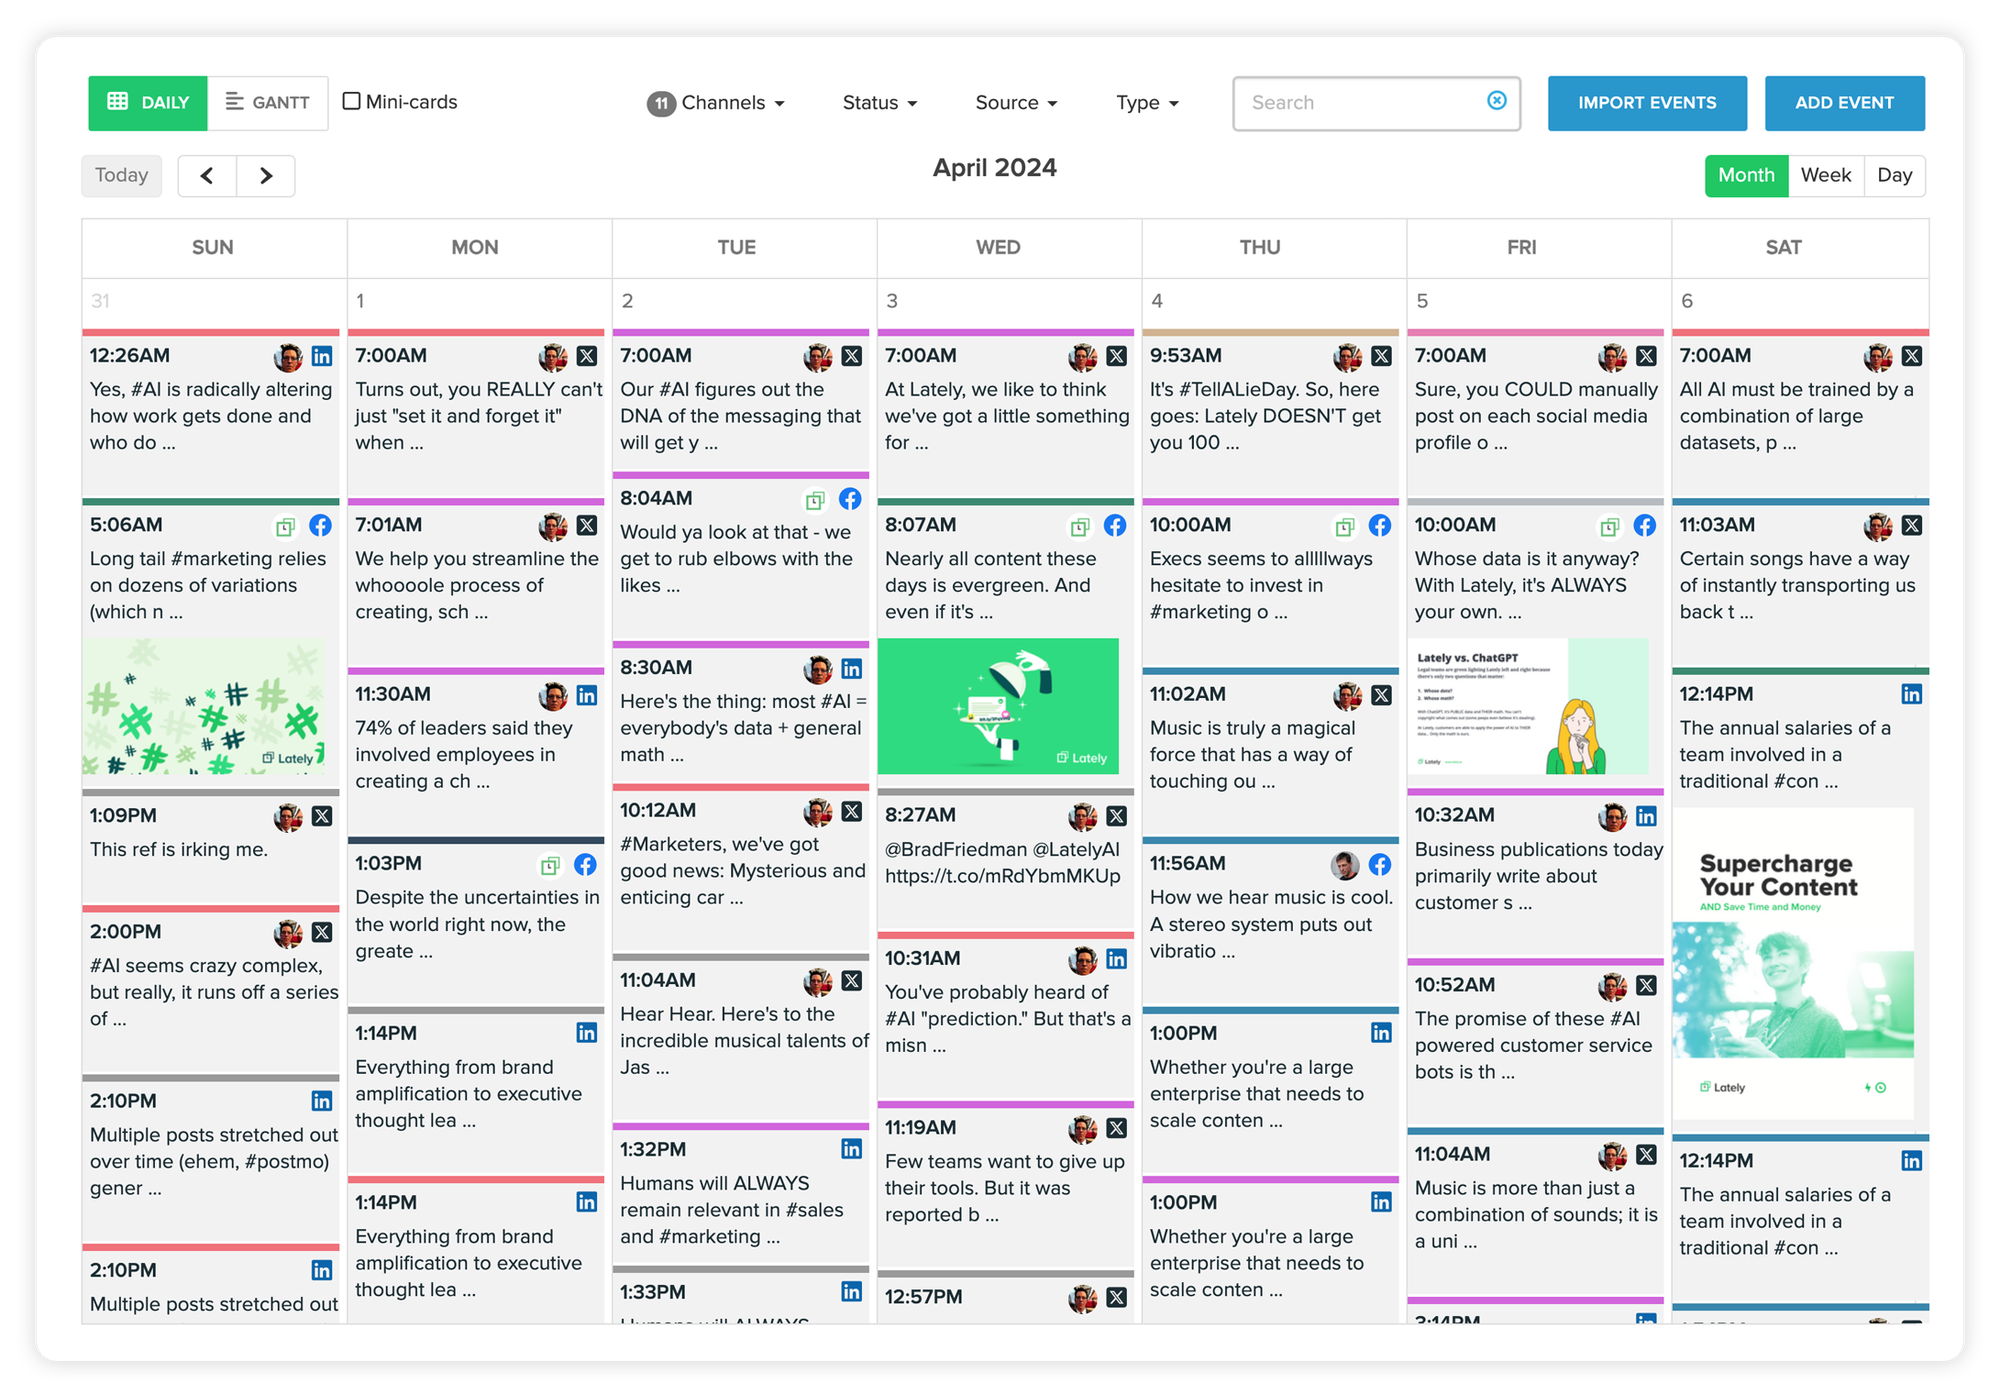Open the Channels filter dropdown

click(x=717, y=103)
